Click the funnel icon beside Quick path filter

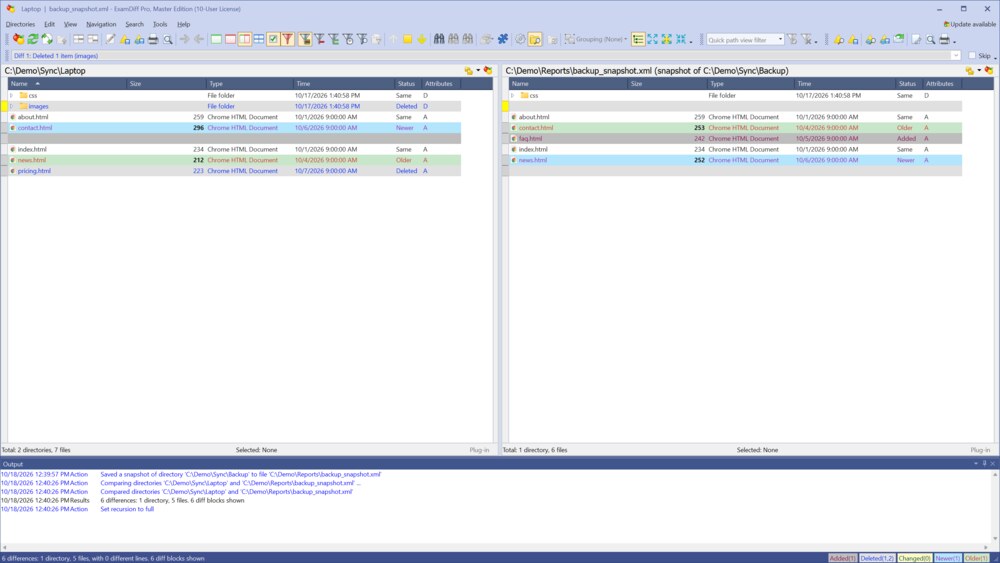pyautogui.click(x=792, y=40)
